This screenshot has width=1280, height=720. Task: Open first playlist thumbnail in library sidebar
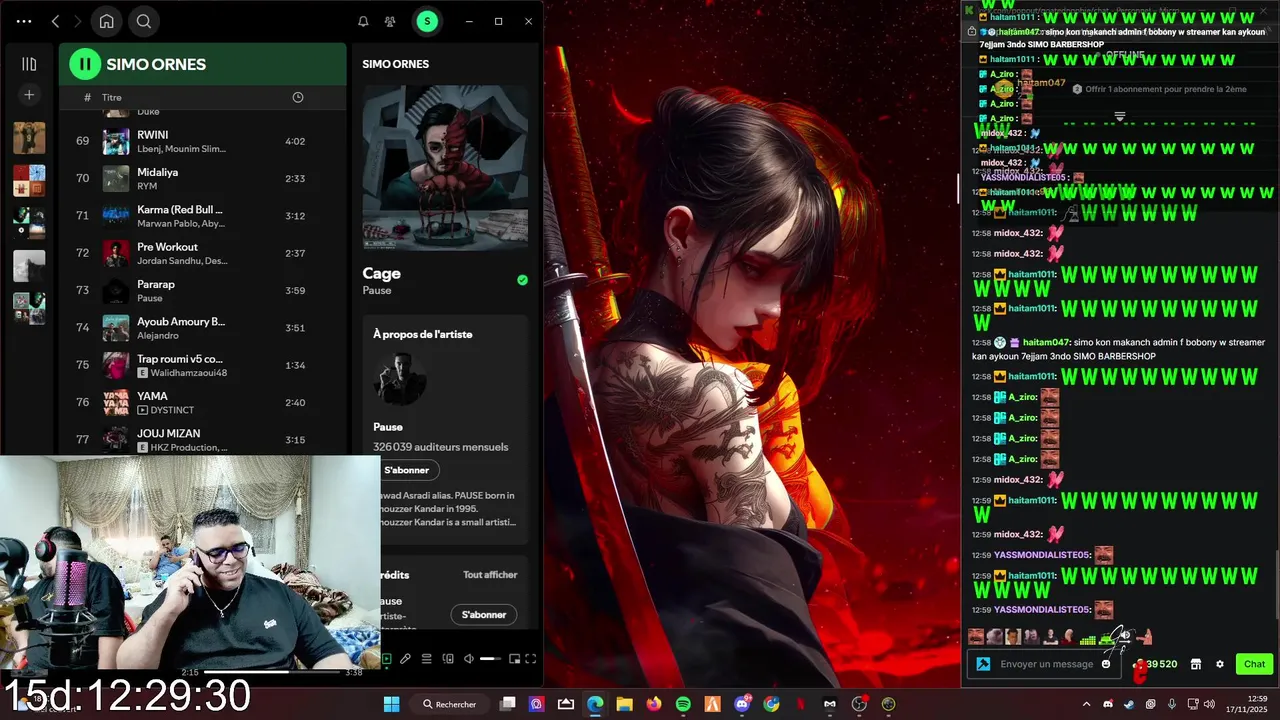coord(29,138)
